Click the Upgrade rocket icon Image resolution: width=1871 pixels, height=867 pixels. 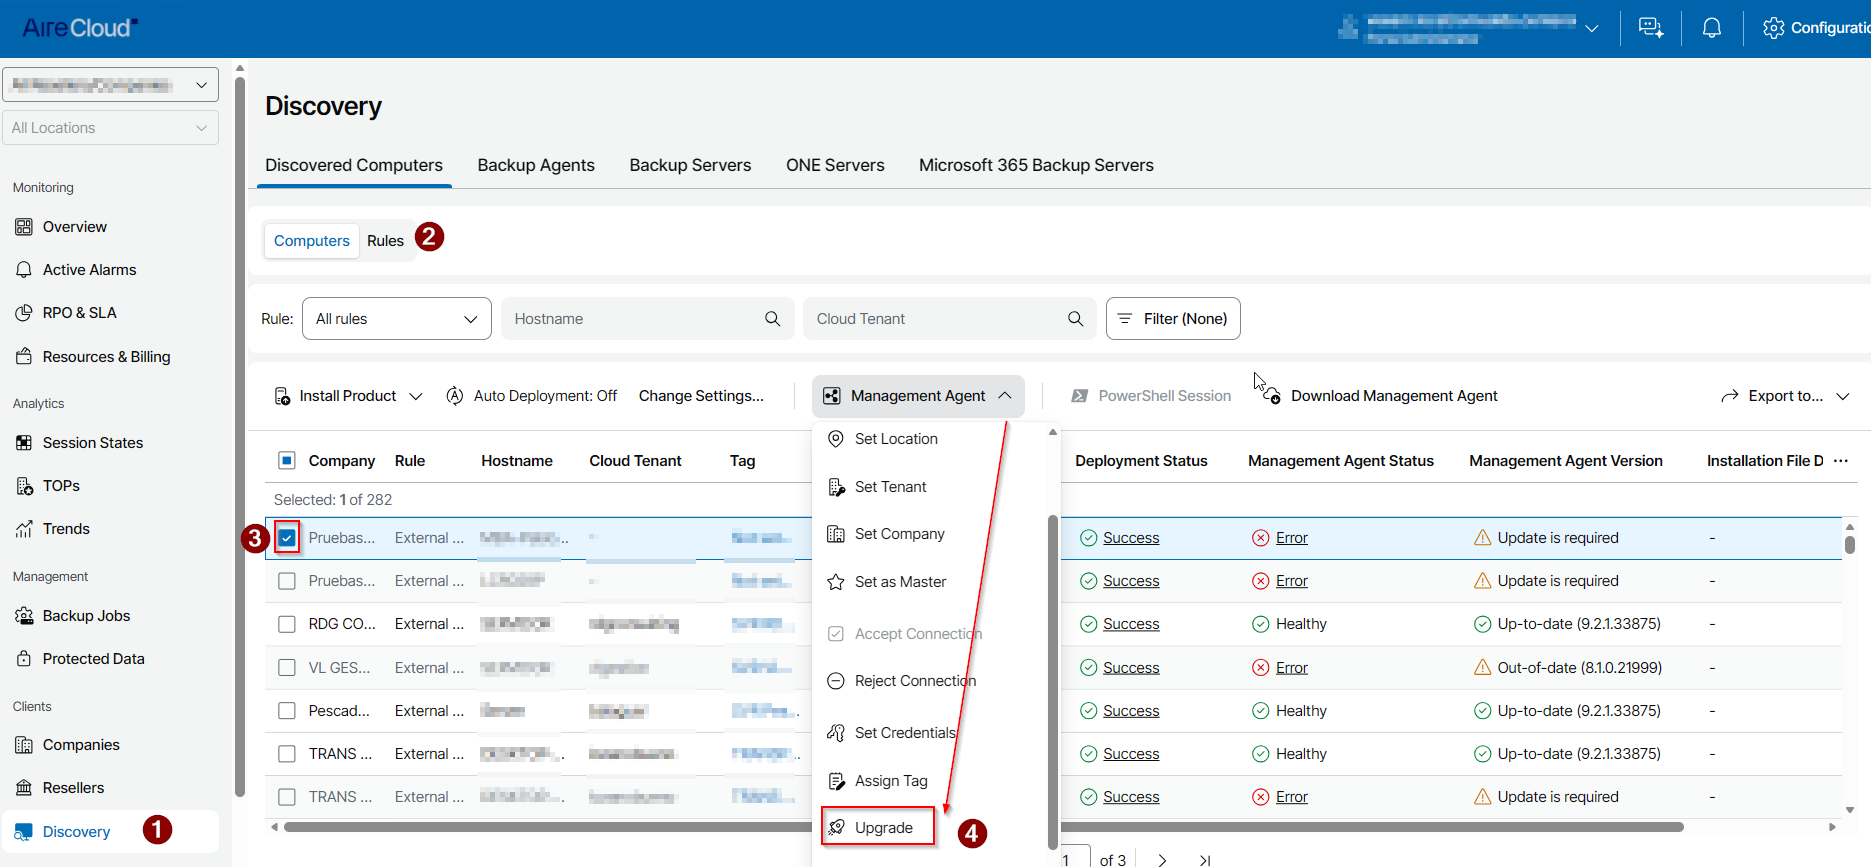pos(837,828)
